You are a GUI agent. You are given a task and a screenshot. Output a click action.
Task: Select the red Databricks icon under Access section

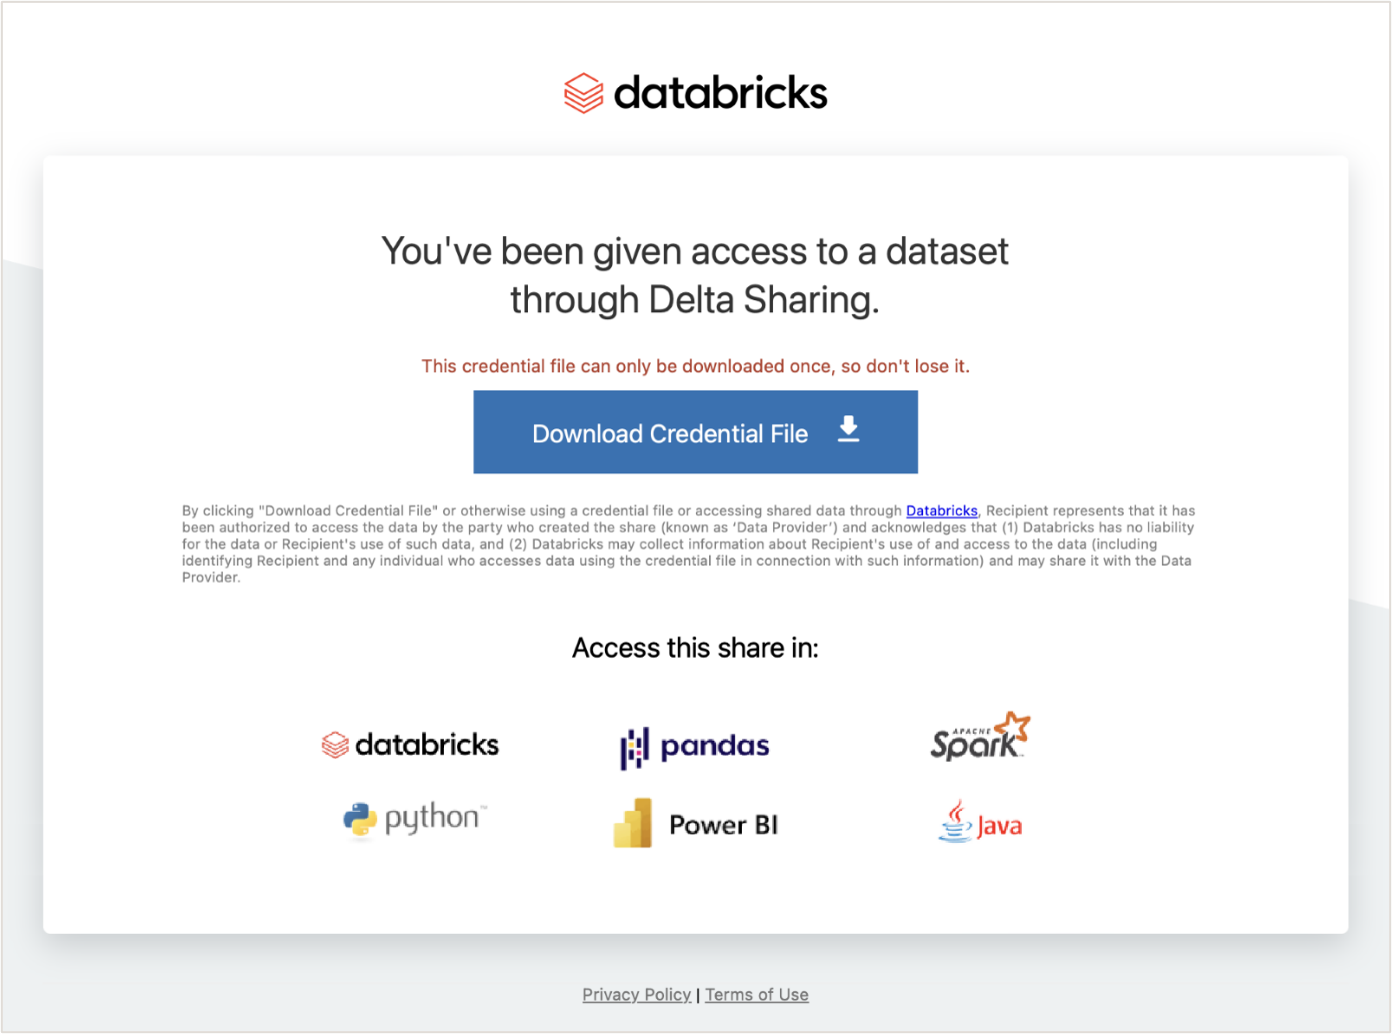click(x=335, y=745)
